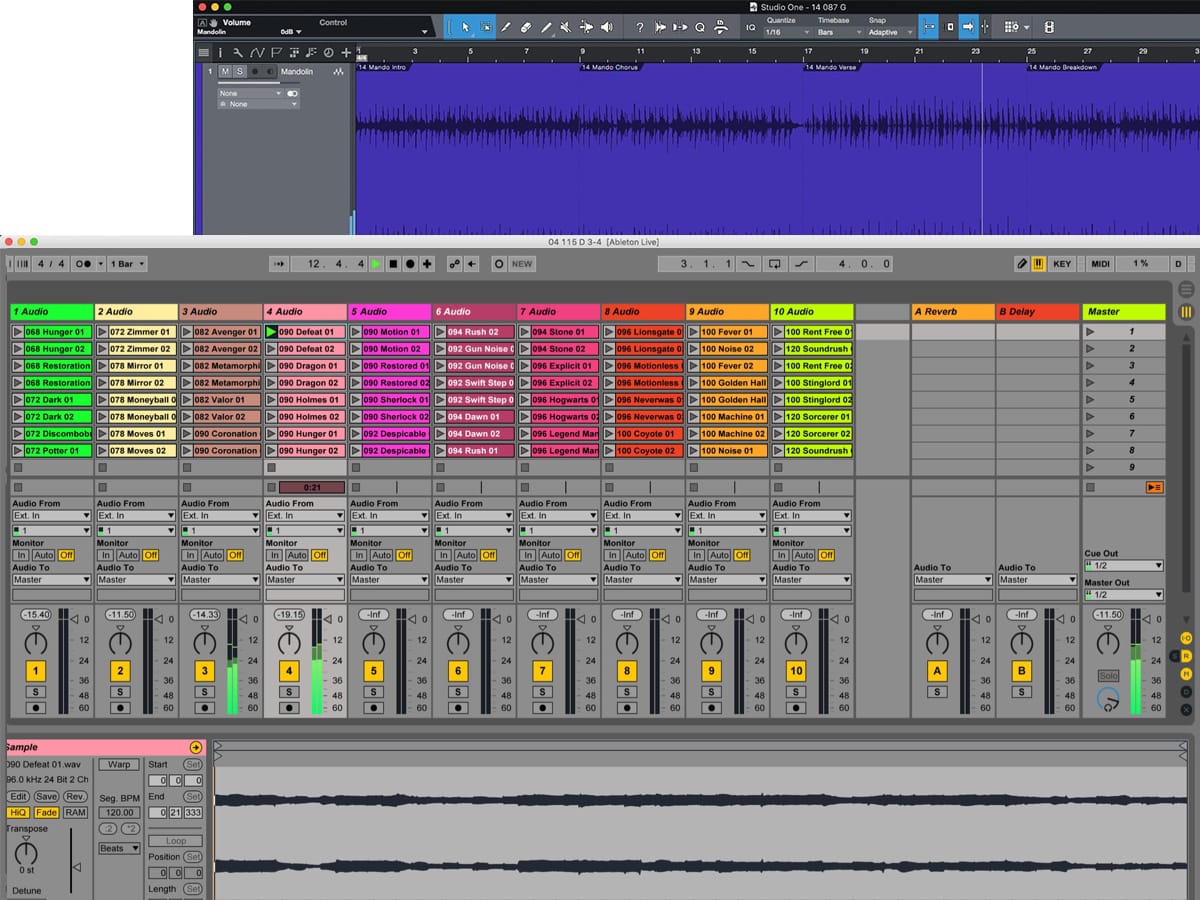Expand the Master Out 1/2 dropdown
Viewport: 1200px width, 900px height.
pos(1124,595)
